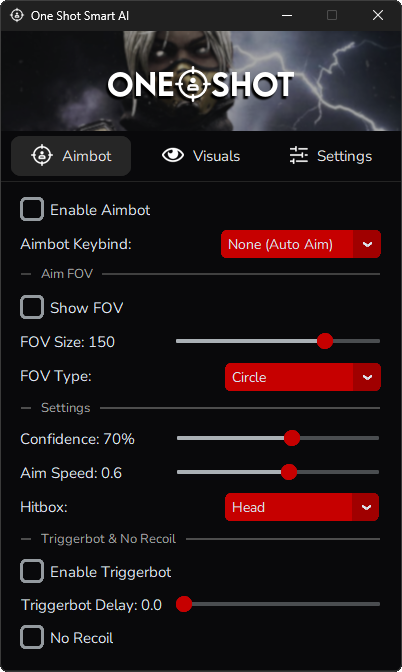Image resolution: width=402 pixels, height=672 pixels.
Task: Click the Confidence slider knob
Action: point(292,438)
